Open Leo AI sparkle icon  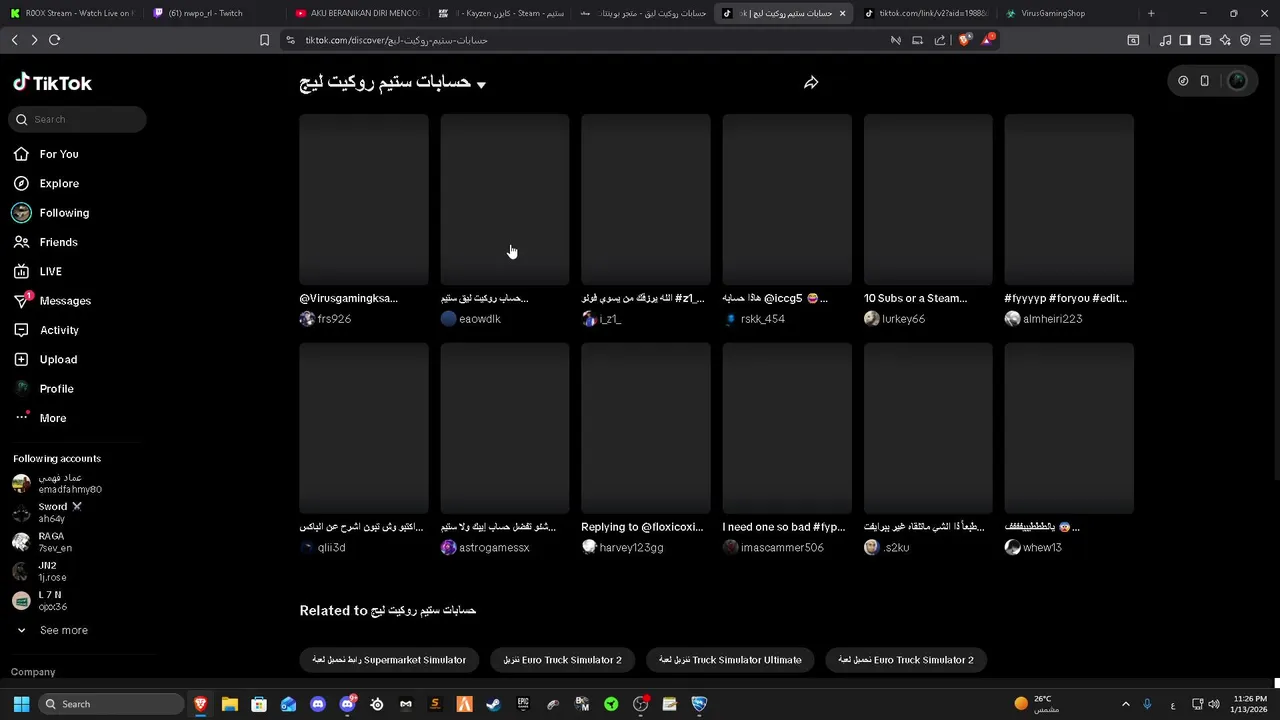[1225, 40]
